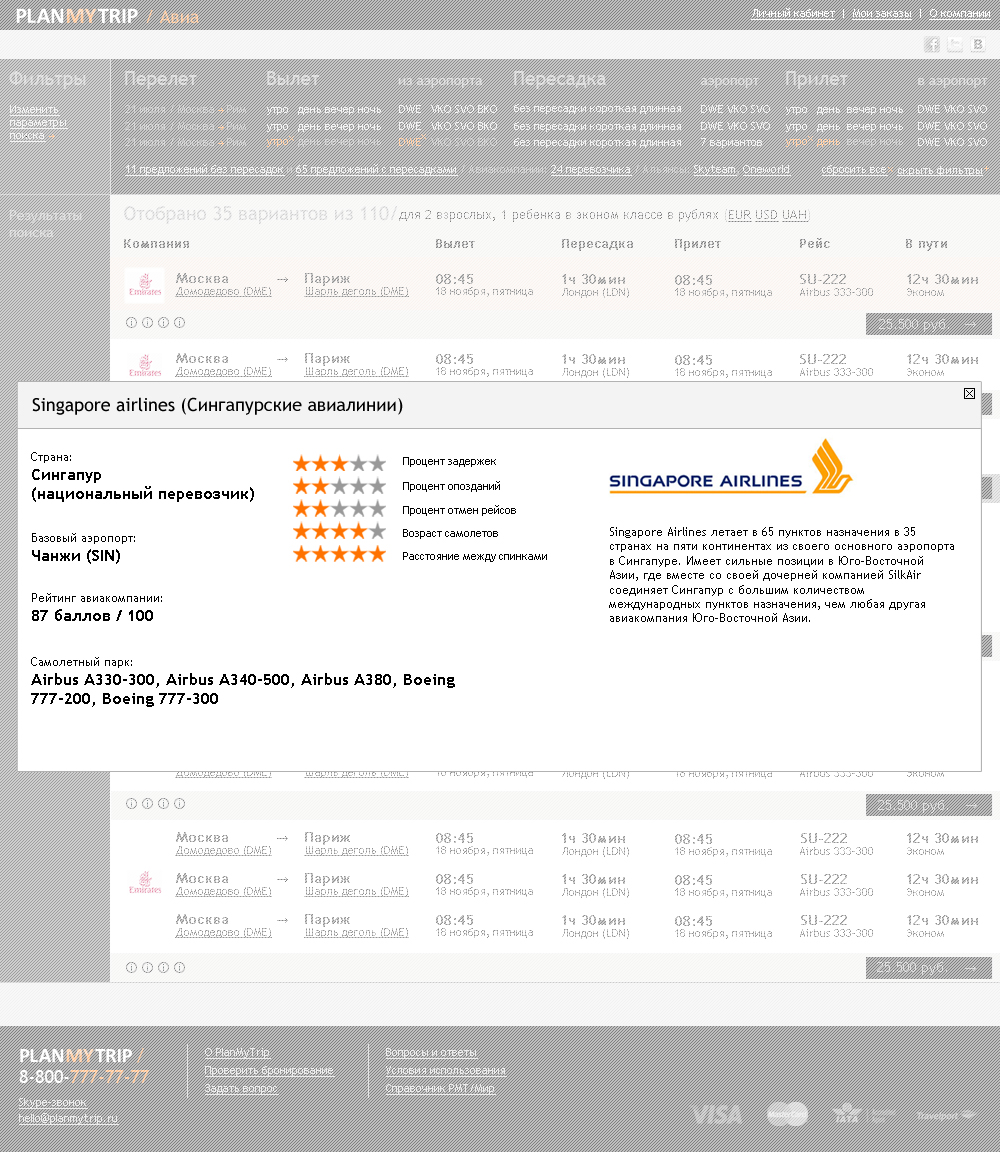Show 11 предложений без пересадок

coord(204,169)
